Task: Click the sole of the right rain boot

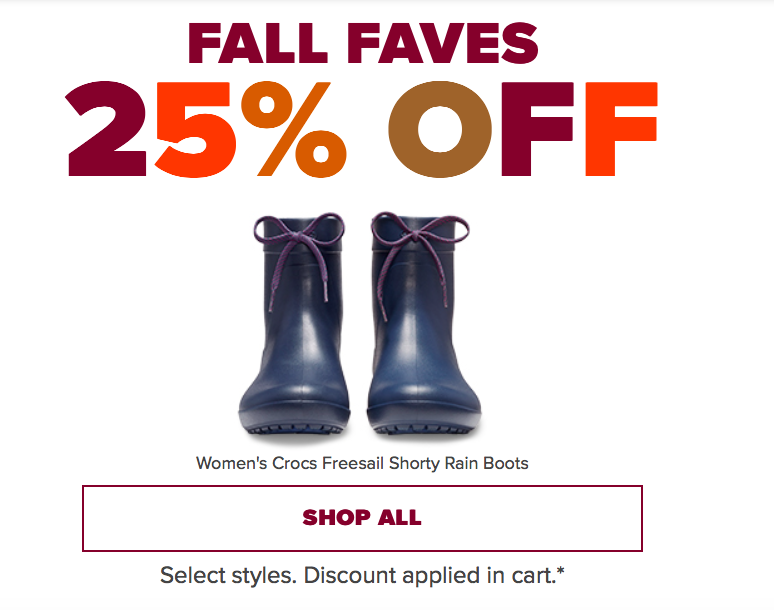Action: (424, 428)
